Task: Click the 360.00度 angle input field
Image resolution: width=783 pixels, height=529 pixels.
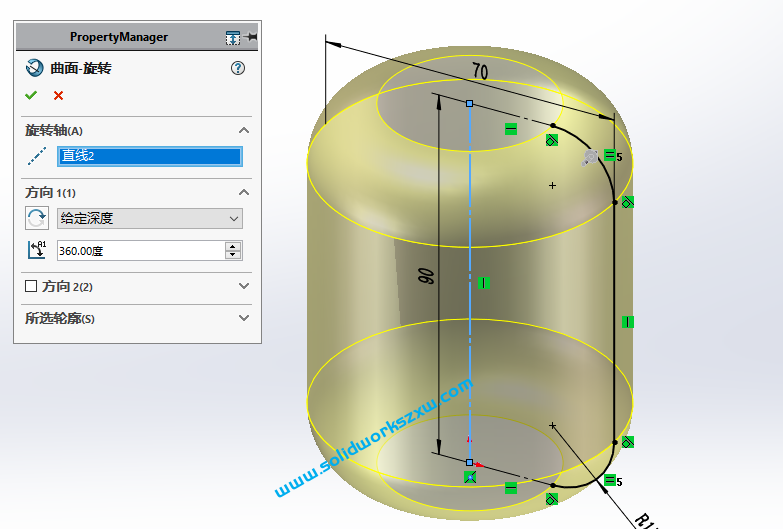Action: coord(141,251)
